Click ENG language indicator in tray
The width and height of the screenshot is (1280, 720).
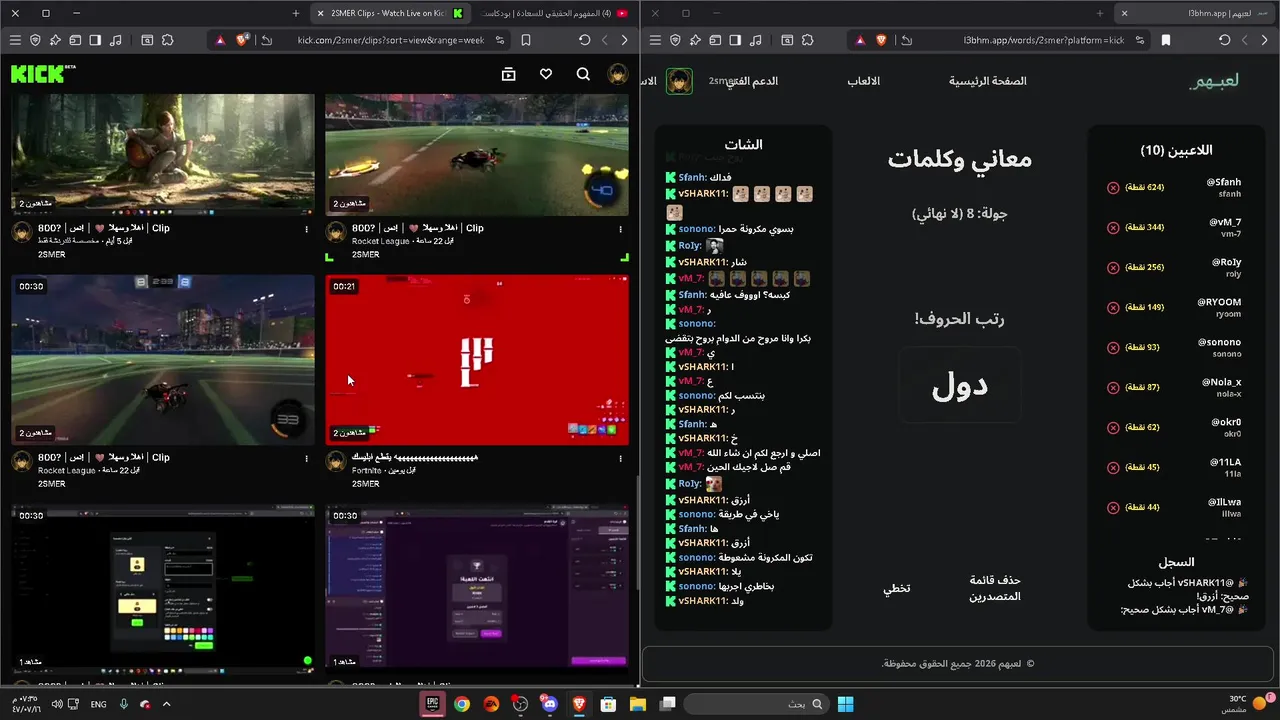tap(98, 704)
